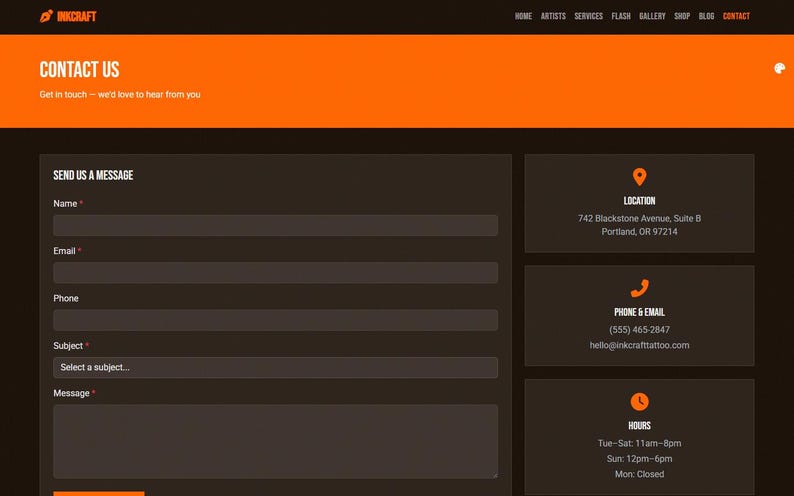This screenshot has width=794, height=496.
Task: Click the 'Contact Us' page heading
Action: click(80, 70)
